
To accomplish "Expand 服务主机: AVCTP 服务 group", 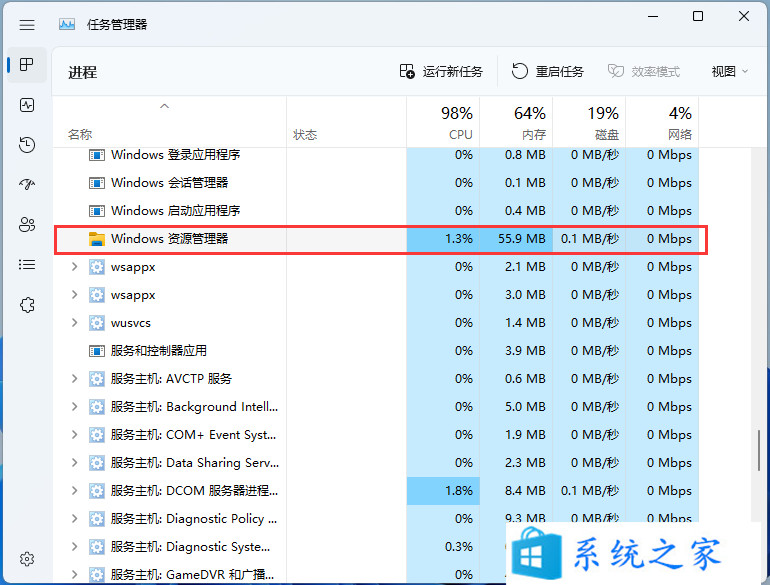I will (74, 379).
